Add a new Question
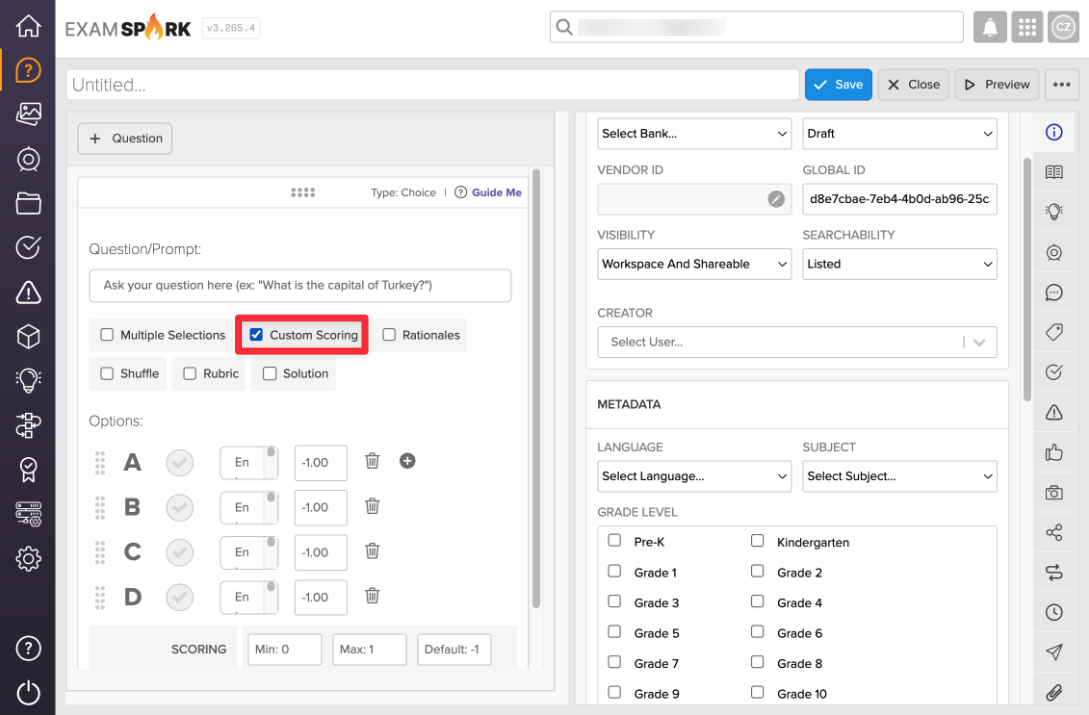The width and height of the screenshot is (1089, 715). tap(125, 138)
